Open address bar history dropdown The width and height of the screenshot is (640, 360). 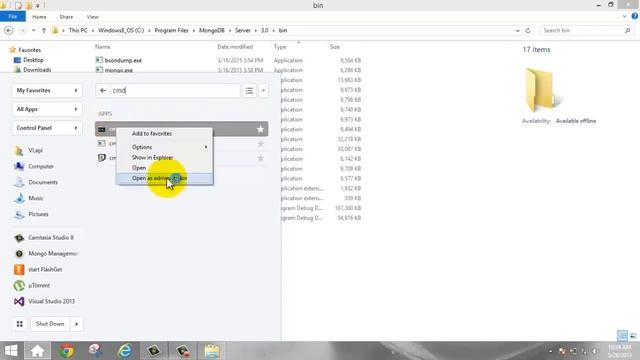click(518, 31)
